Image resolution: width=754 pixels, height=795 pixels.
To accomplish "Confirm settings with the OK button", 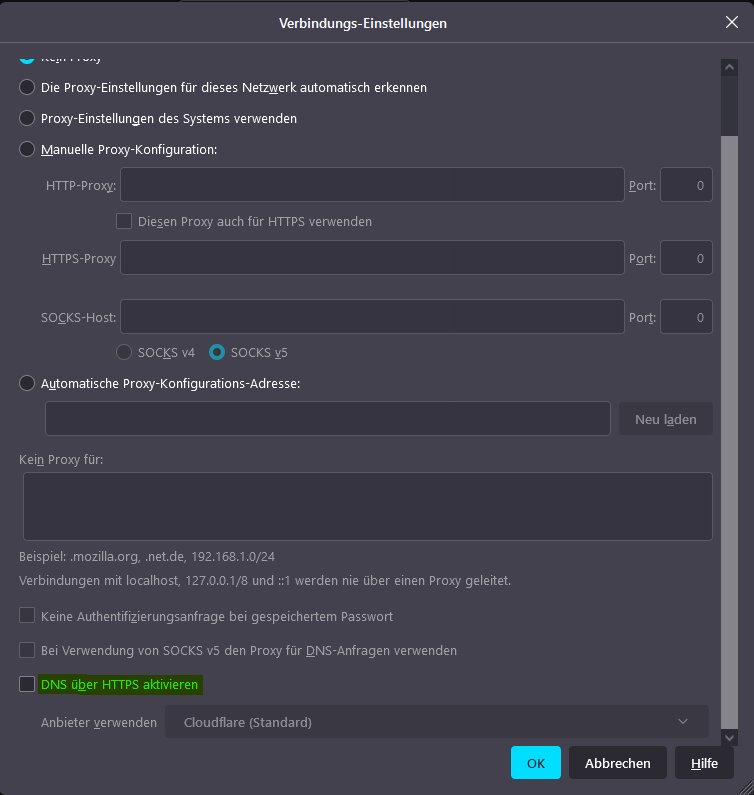I will point(536,763).
